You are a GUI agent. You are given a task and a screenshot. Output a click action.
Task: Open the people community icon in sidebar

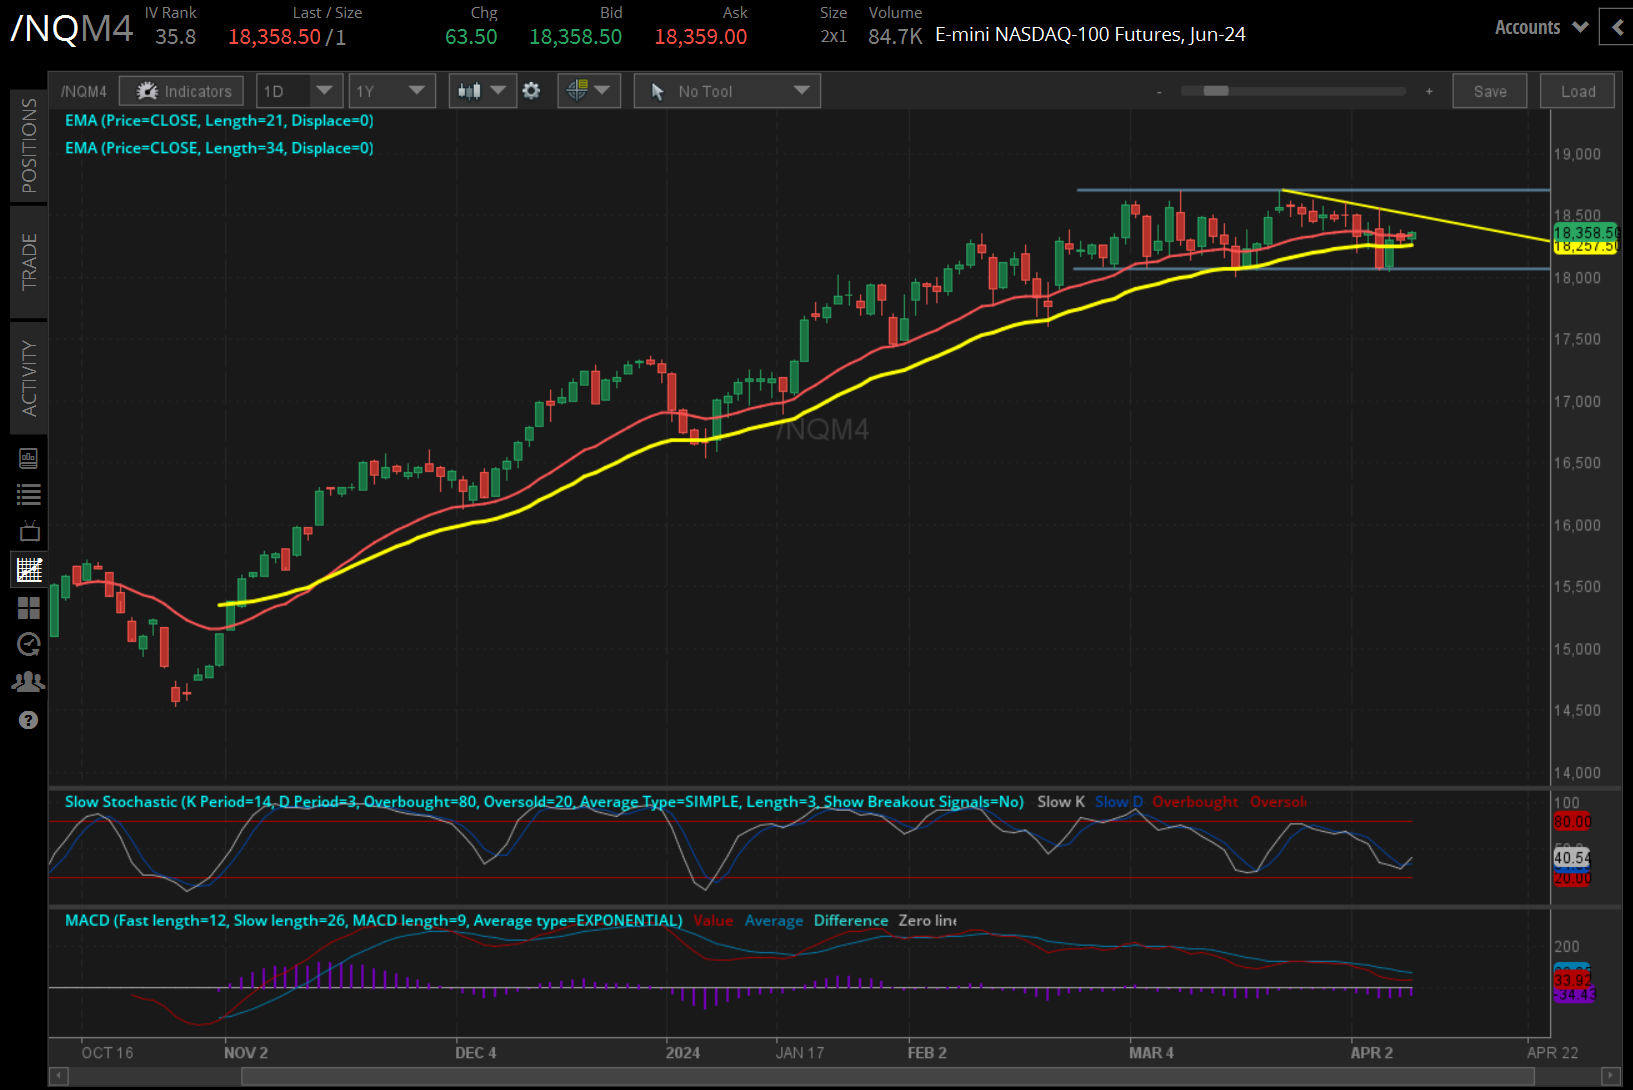tap(28, 682)
